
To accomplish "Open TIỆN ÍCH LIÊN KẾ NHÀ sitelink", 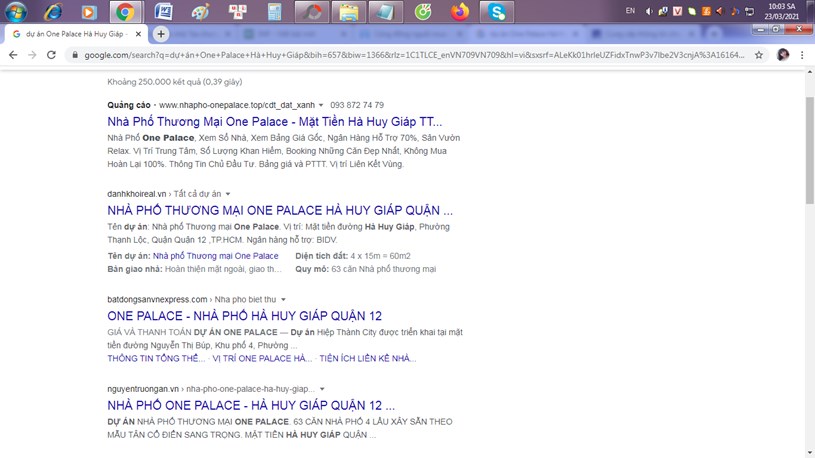I will [367, 358].
